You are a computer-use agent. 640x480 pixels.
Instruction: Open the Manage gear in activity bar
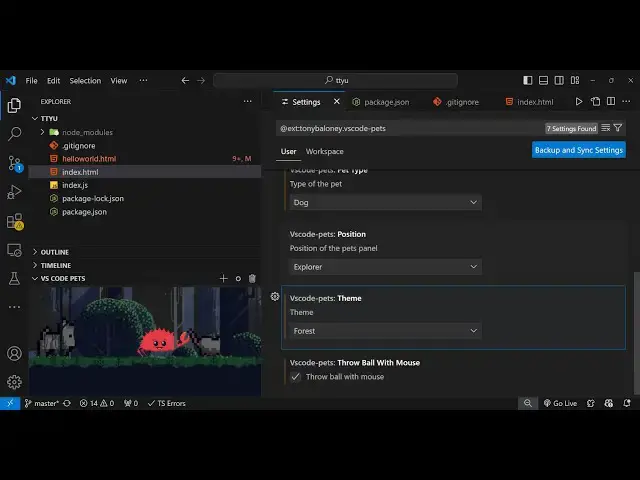click(x=14, y=382)
